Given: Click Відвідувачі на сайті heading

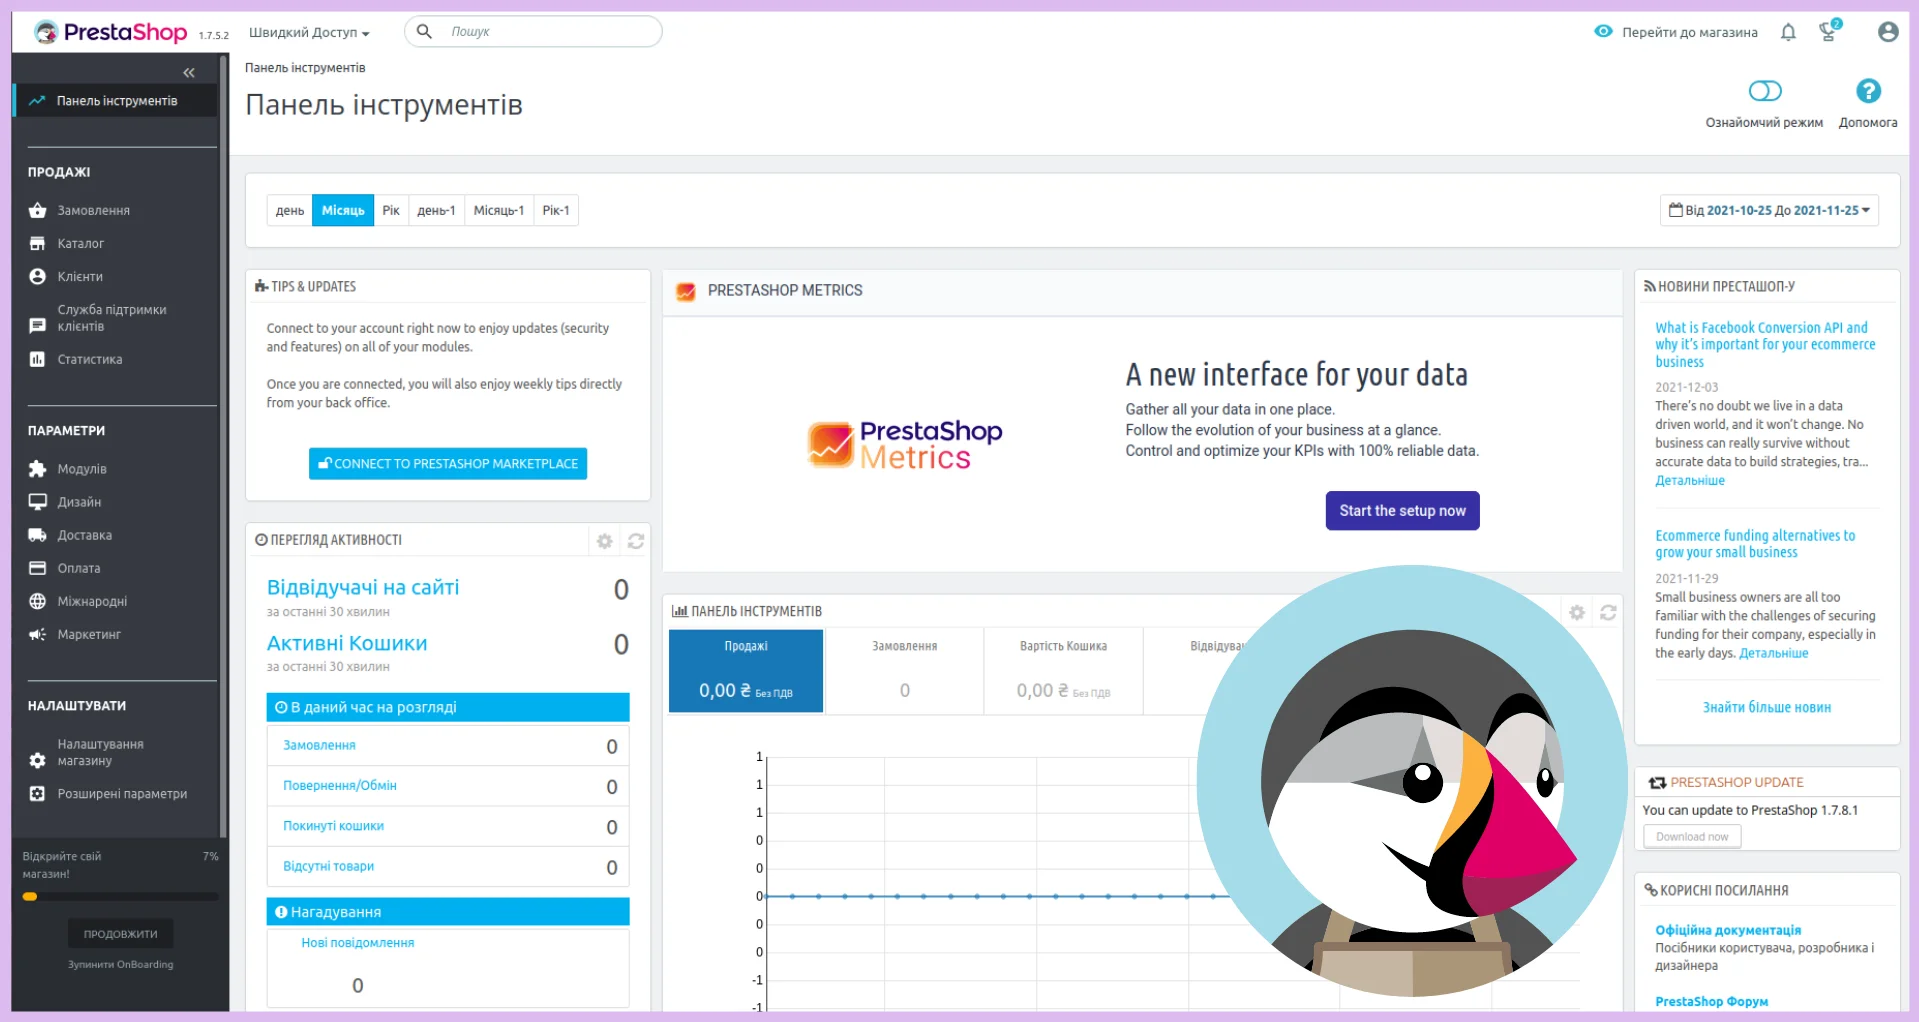Looking at the screenshot, I should click(363, 588).
